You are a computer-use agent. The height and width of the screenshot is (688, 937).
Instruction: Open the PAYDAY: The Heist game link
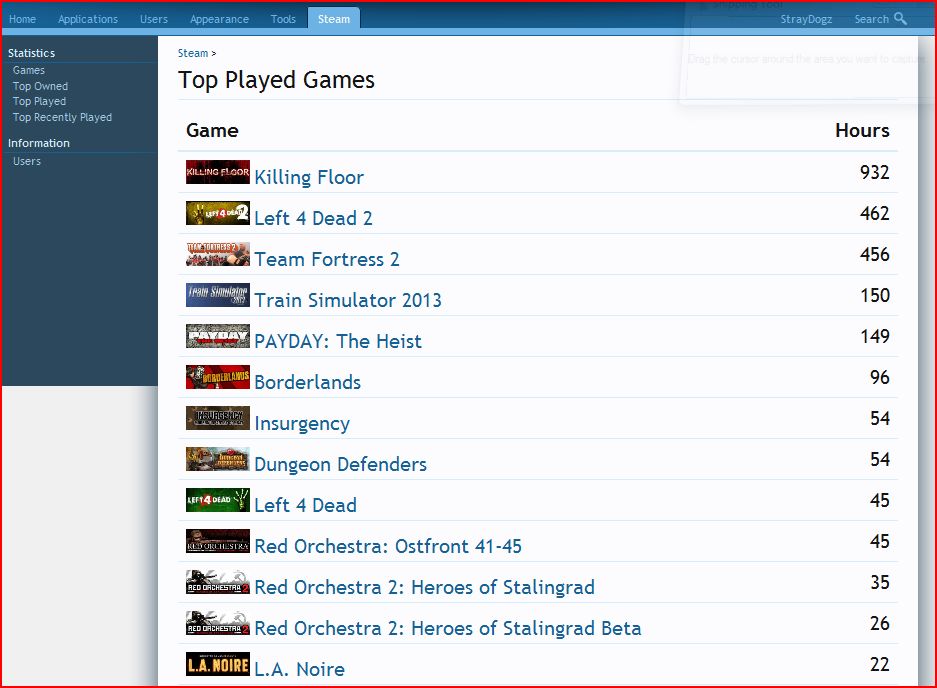click(338, 341)
